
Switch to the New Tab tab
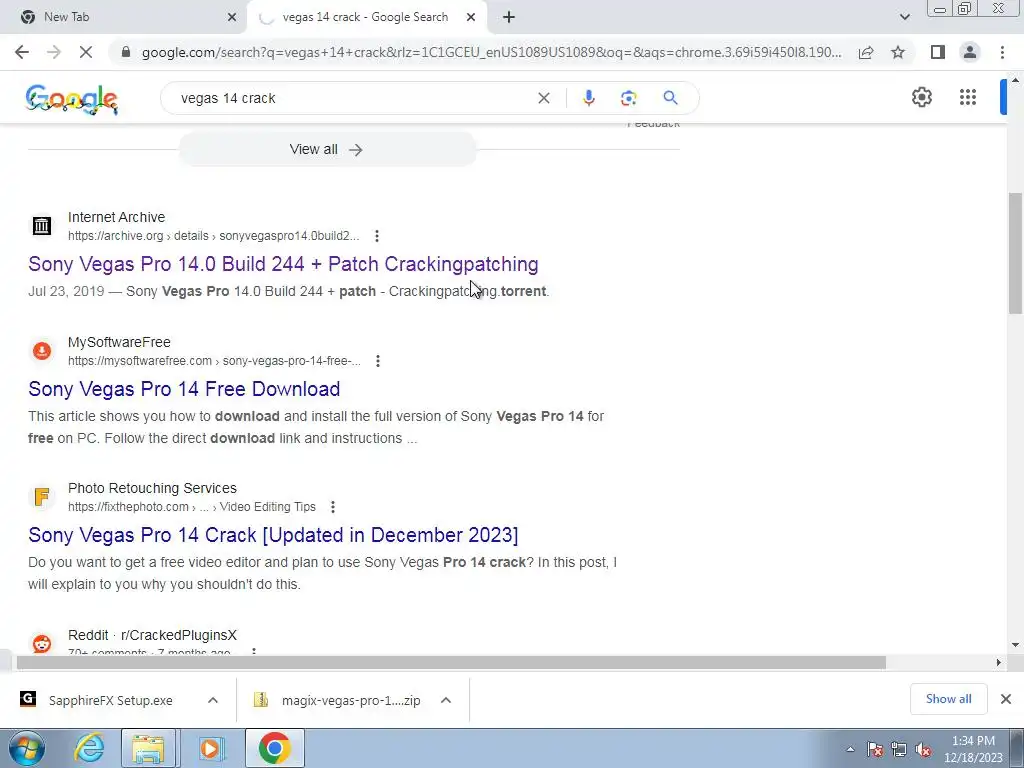[124, 17]
